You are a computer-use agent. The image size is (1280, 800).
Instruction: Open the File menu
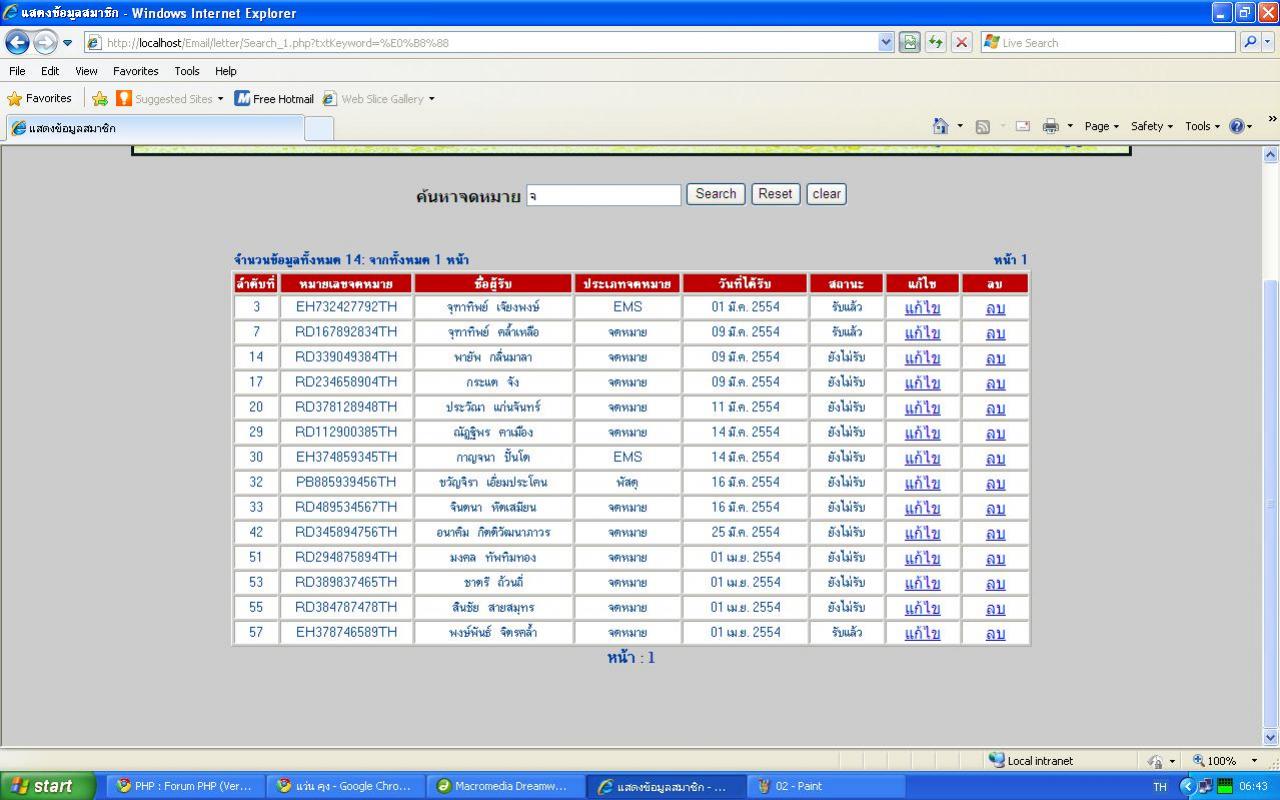tap(17, 71)
